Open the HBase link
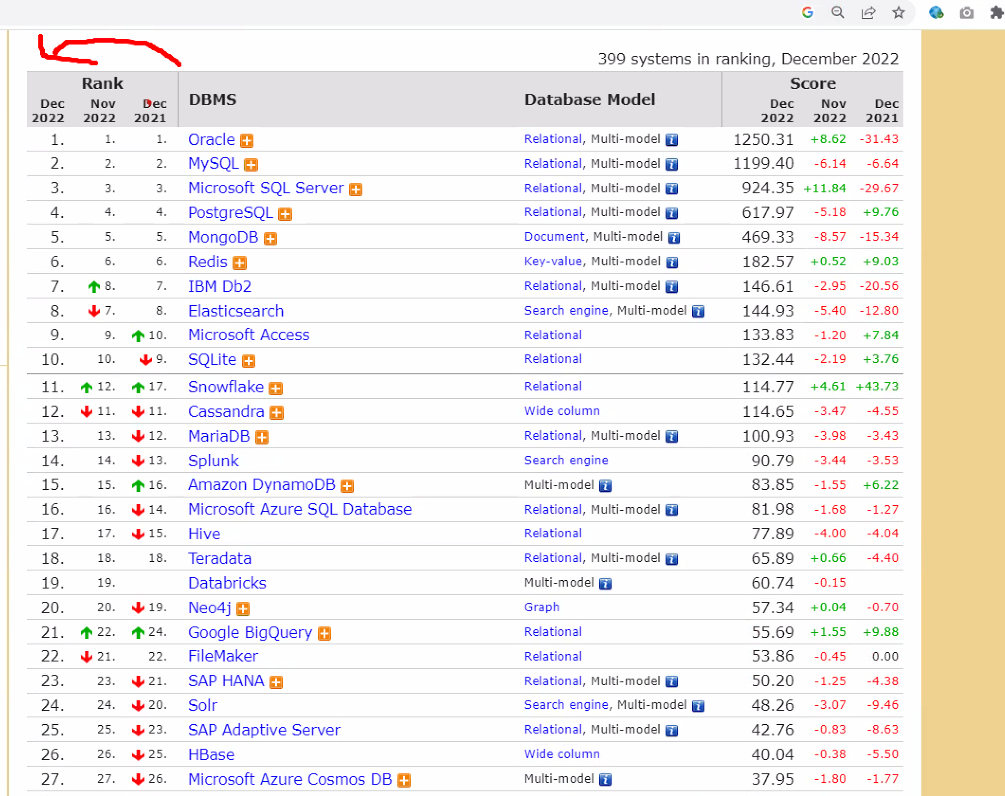Screen dimensions: 1005x796 (212, 755)
